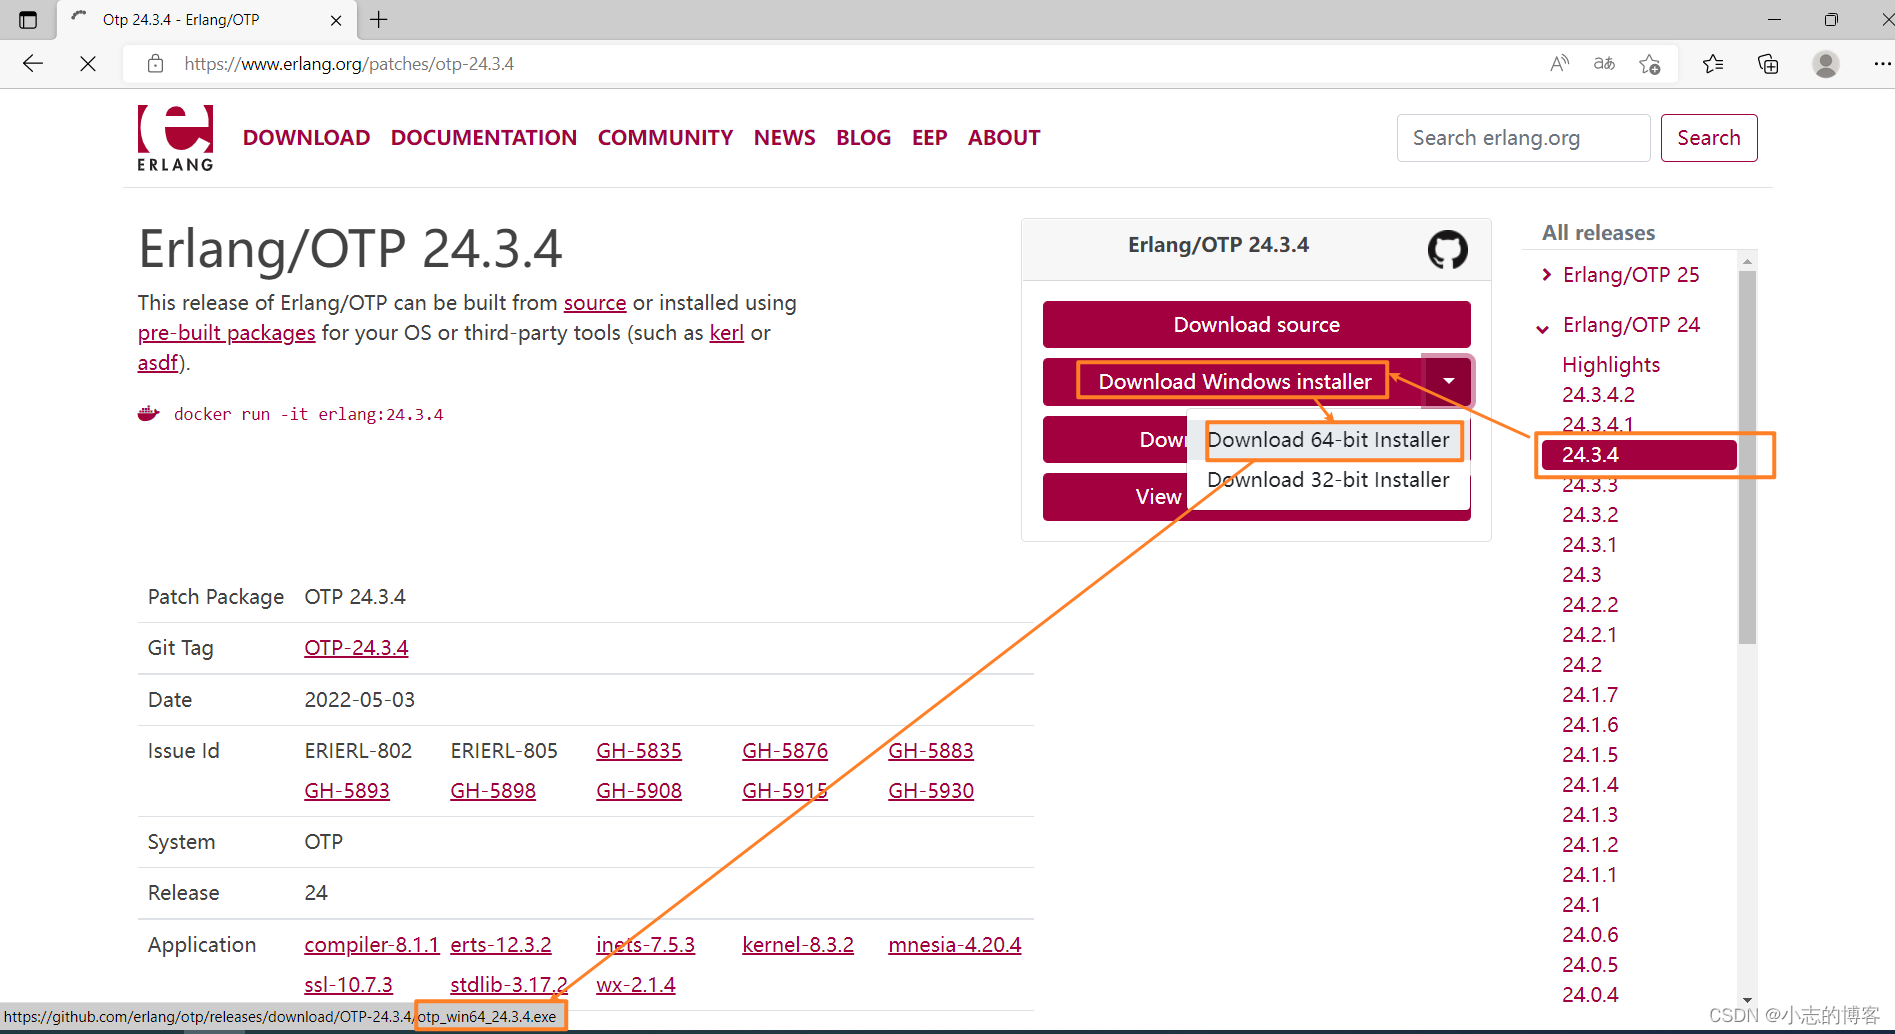Open the EEP page
Screen dimensions: 1895x1034
[x=930, y=138]
